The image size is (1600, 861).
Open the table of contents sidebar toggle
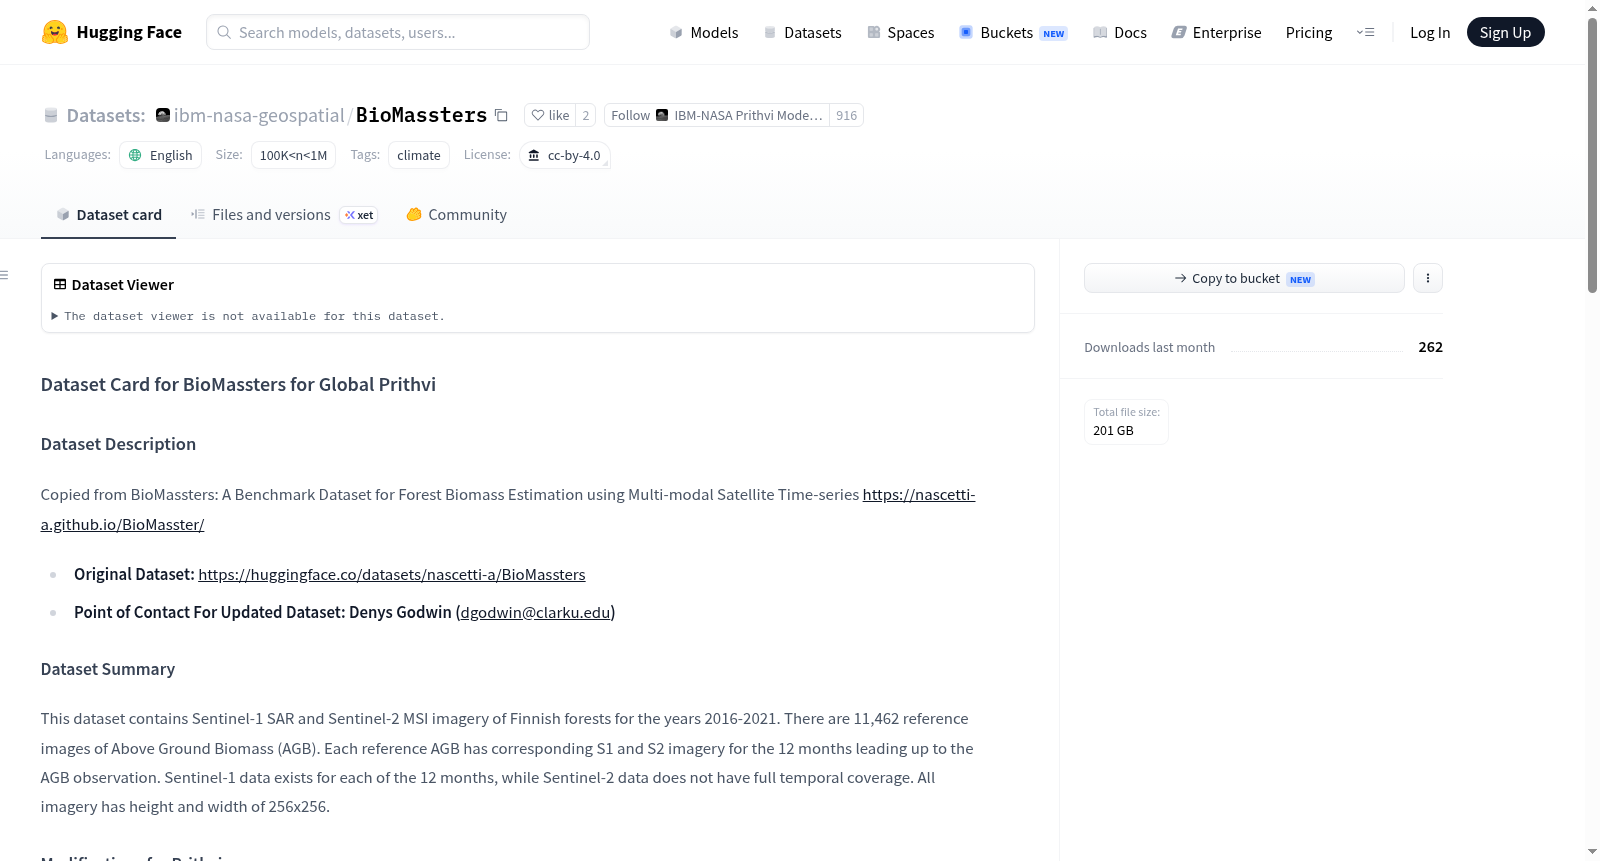pos(5,275)
